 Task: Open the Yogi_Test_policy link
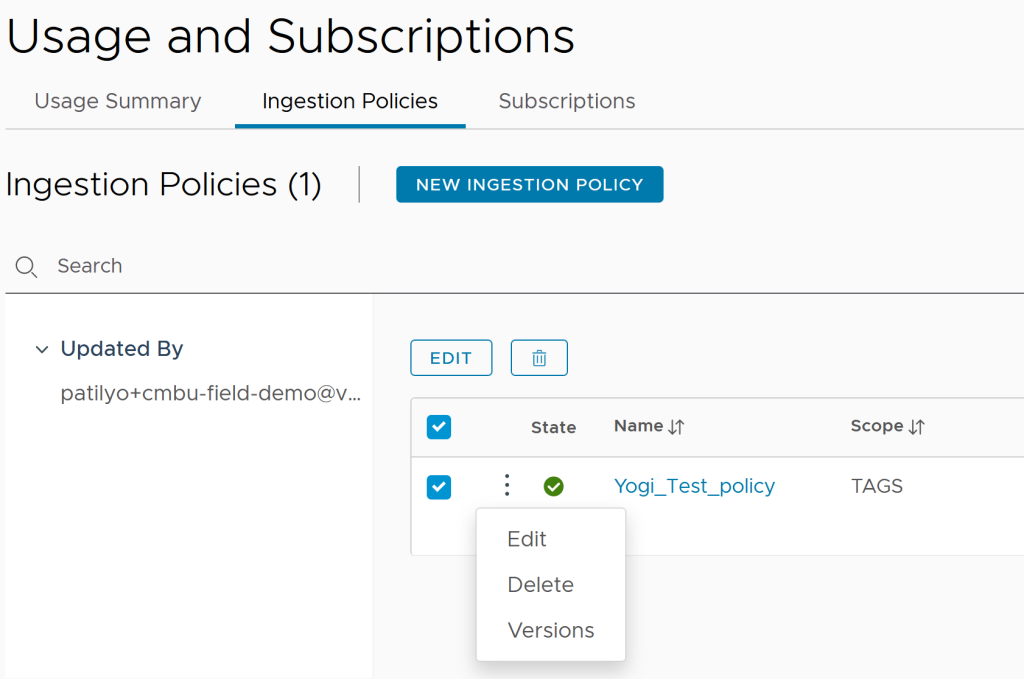click(694, 486)
